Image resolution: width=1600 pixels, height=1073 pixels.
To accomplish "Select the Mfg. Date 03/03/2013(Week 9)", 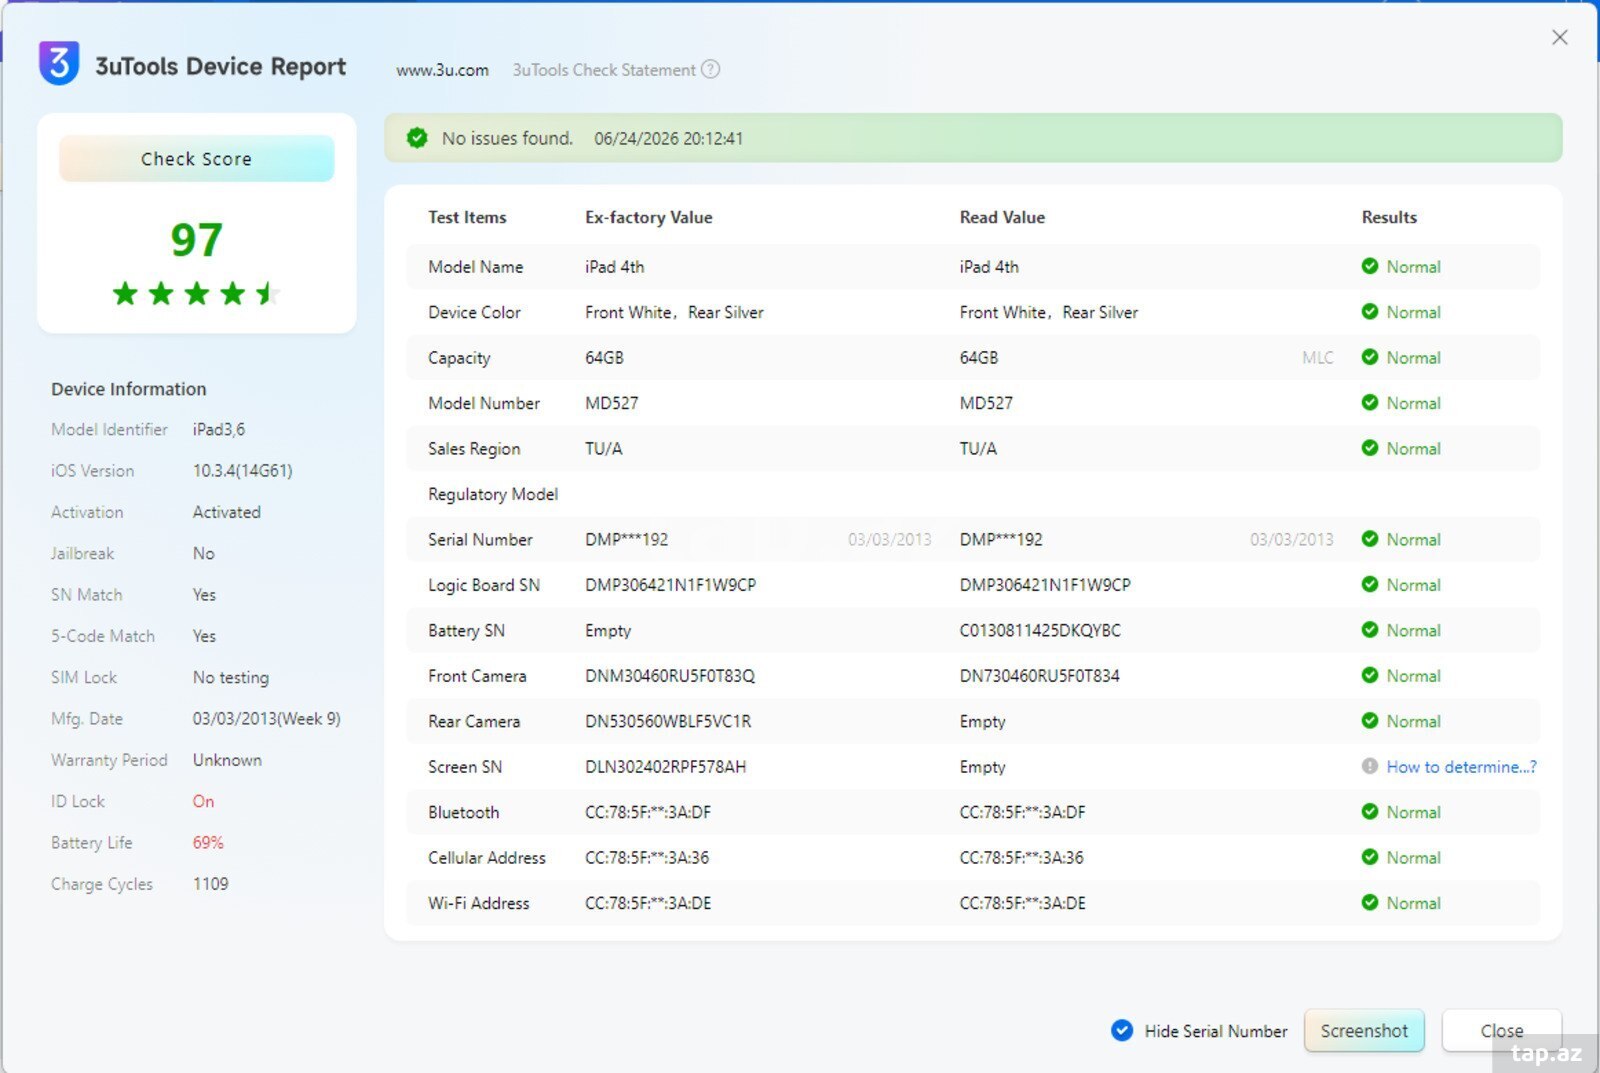I will pos(267,718).
